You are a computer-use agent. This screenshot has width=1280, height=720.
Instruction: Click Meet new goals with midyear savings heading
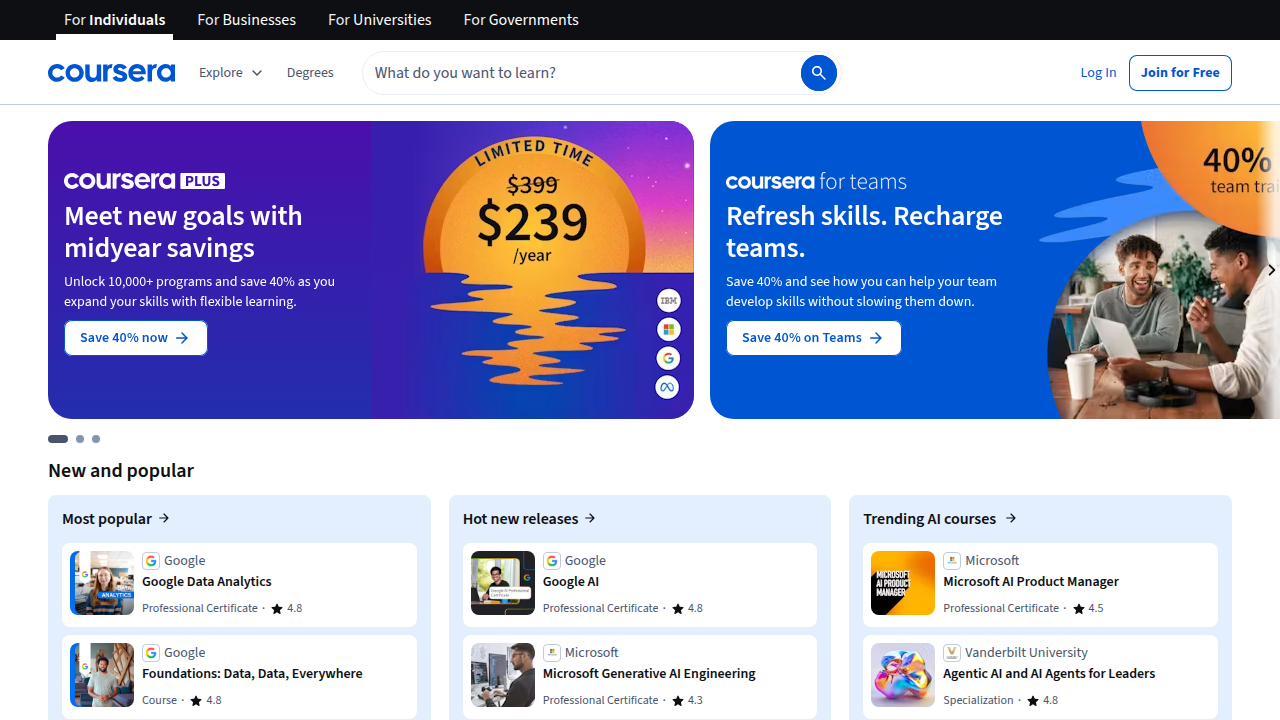coord(183,232)
